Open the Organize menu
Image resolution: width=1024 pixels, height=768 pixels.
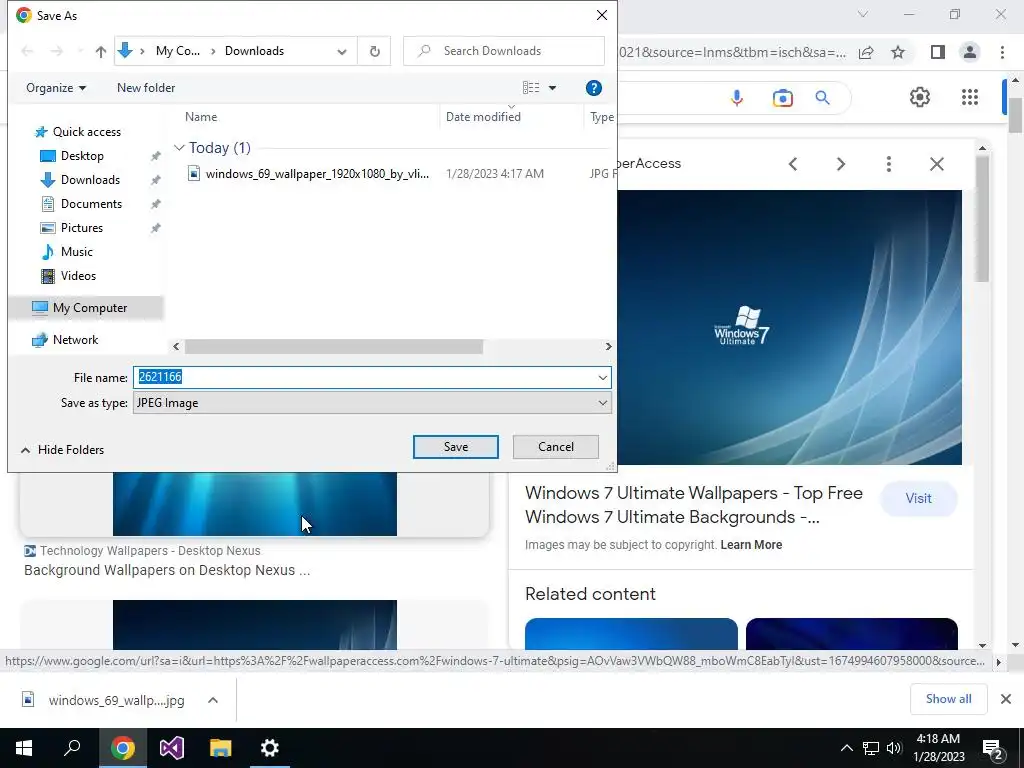click(56, 88)
